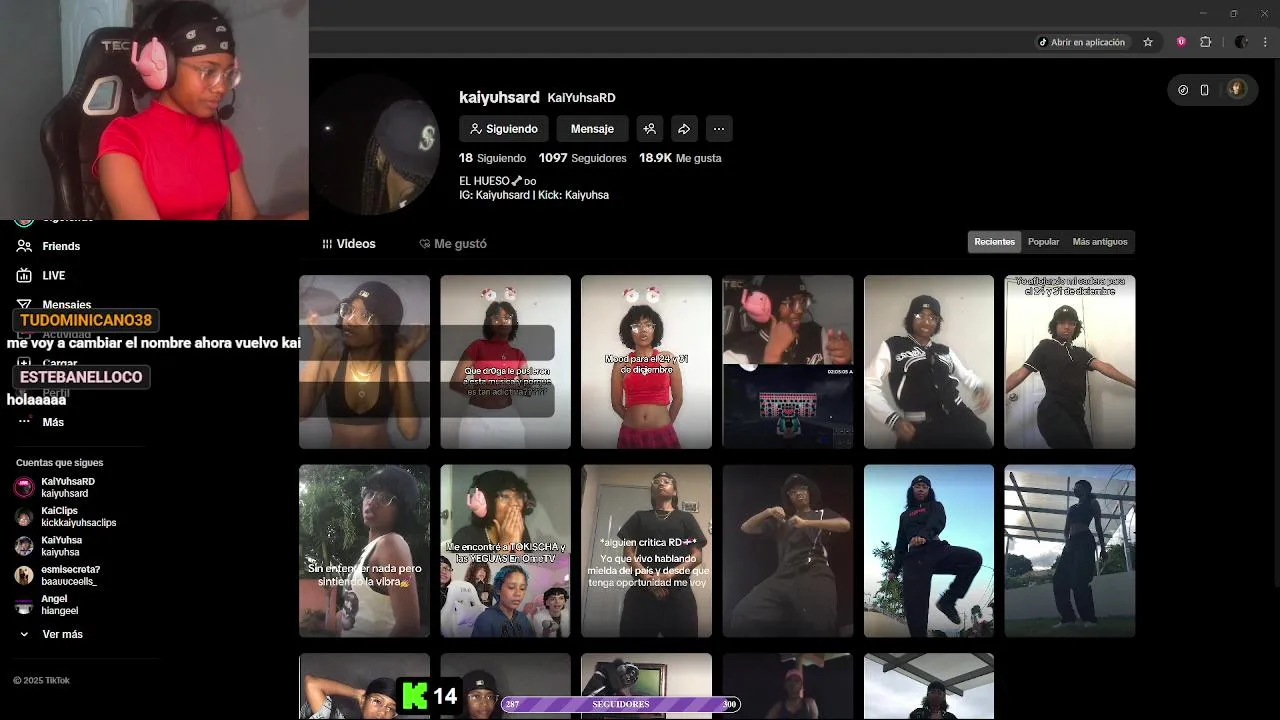The width and height of the screenshot is (1280, 720).
Task: Switch to the Videos tab
Action: 349,244
